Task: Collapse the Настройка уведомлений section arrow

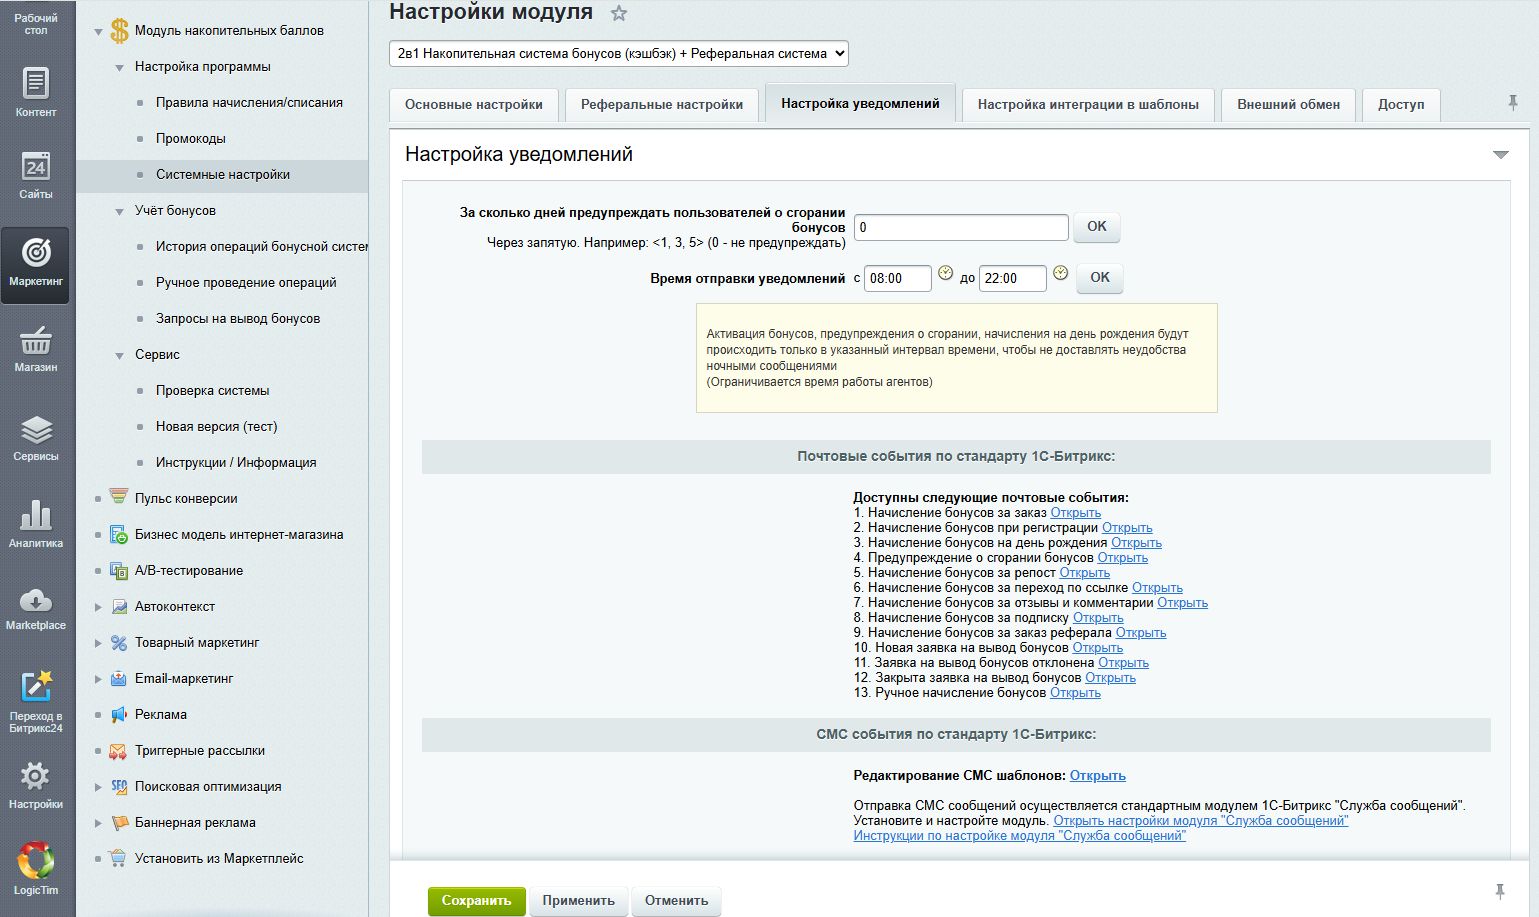Action: pyautogui.click(x=1500, y=155)
